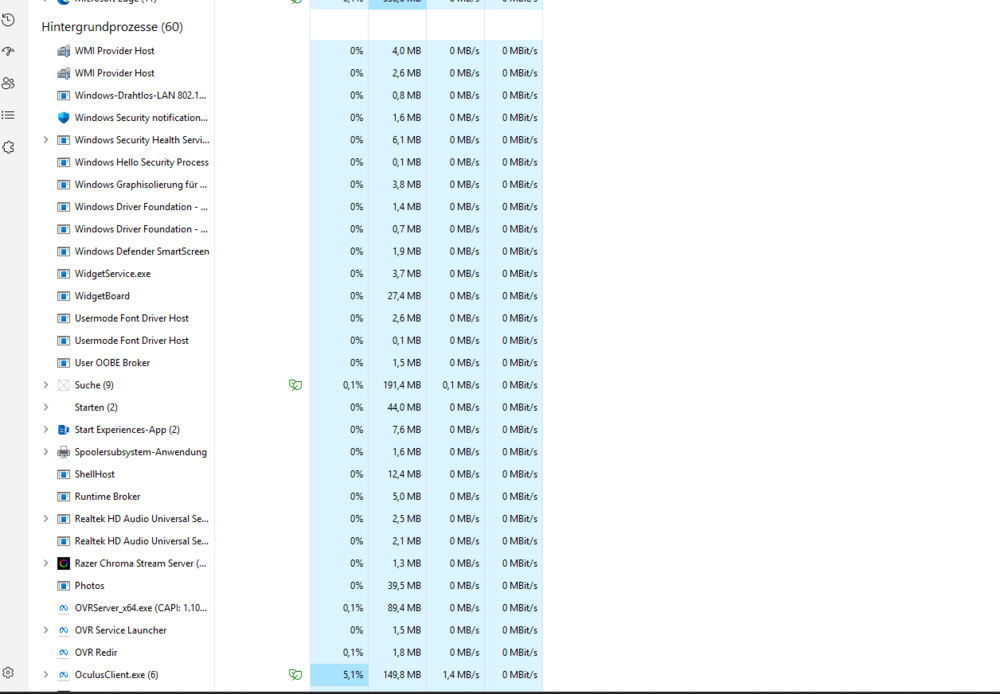Click the OVRServer_x64.exe Meta icon
The height and width of the screenshot is (694, 1000).
pyautogui.click(x=64, y=608)
